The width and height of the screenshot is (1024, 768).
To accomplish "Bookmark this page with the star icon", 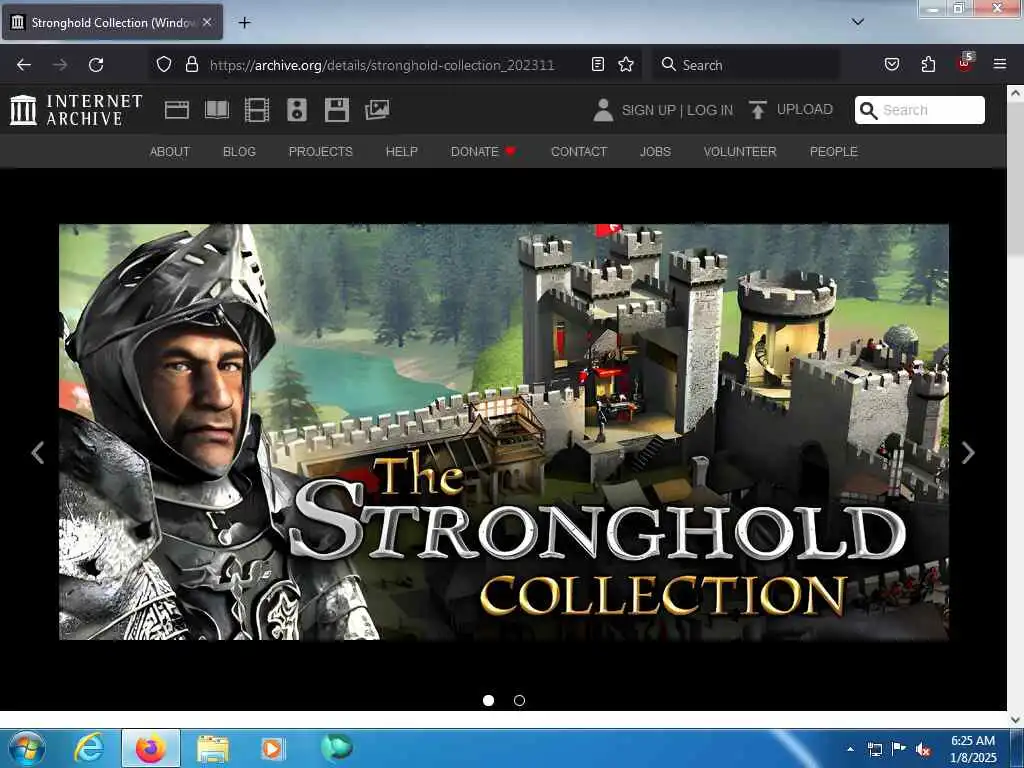I will [x=626, y=64].
